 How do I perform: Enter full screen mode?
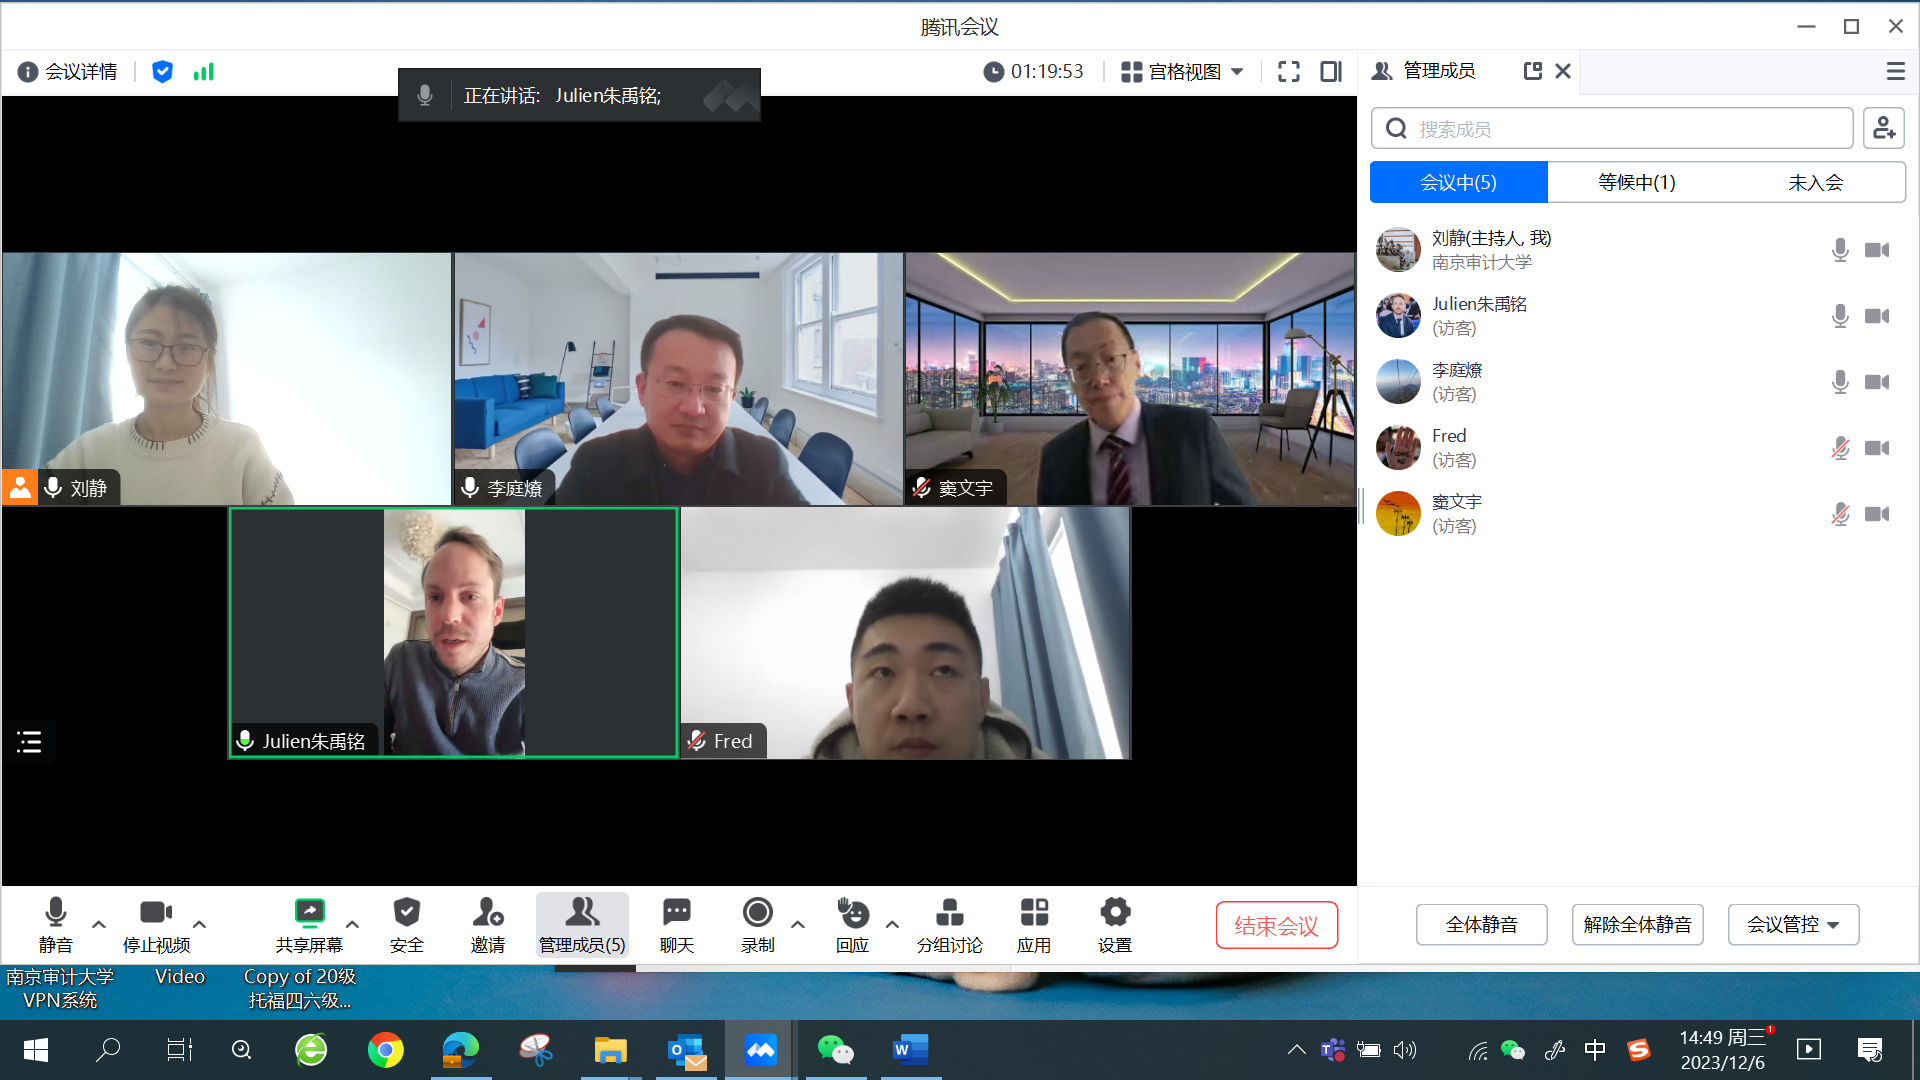tap(1289, 71)
